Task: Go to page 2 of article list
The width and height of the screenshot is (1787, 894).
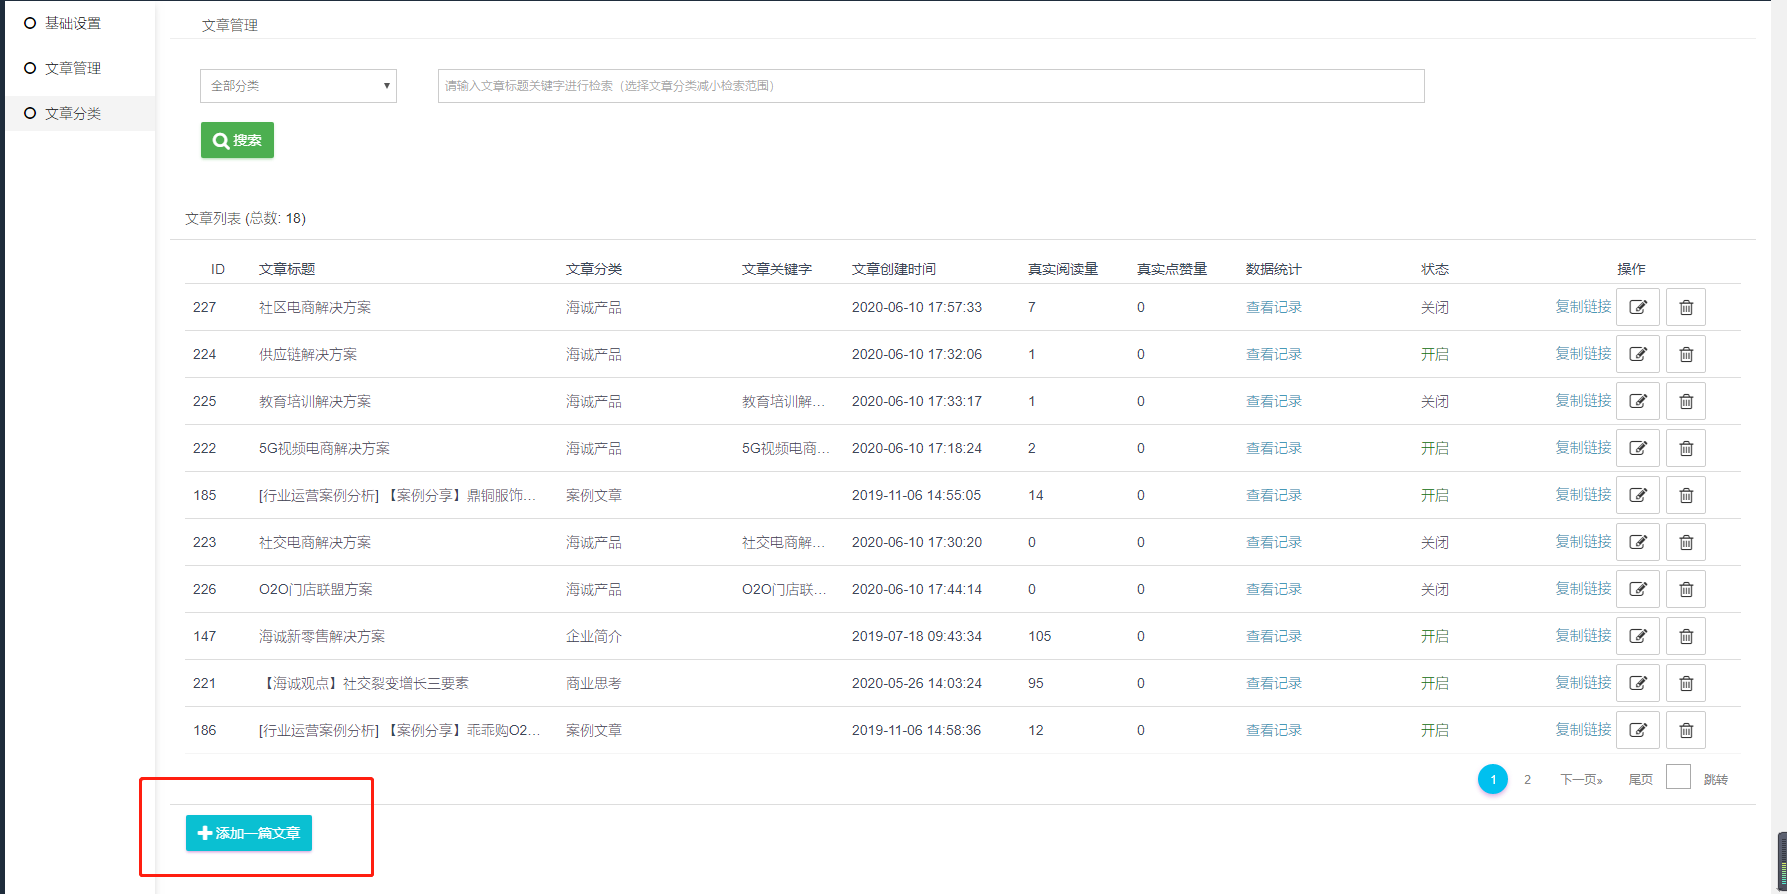Action: 1527,779
